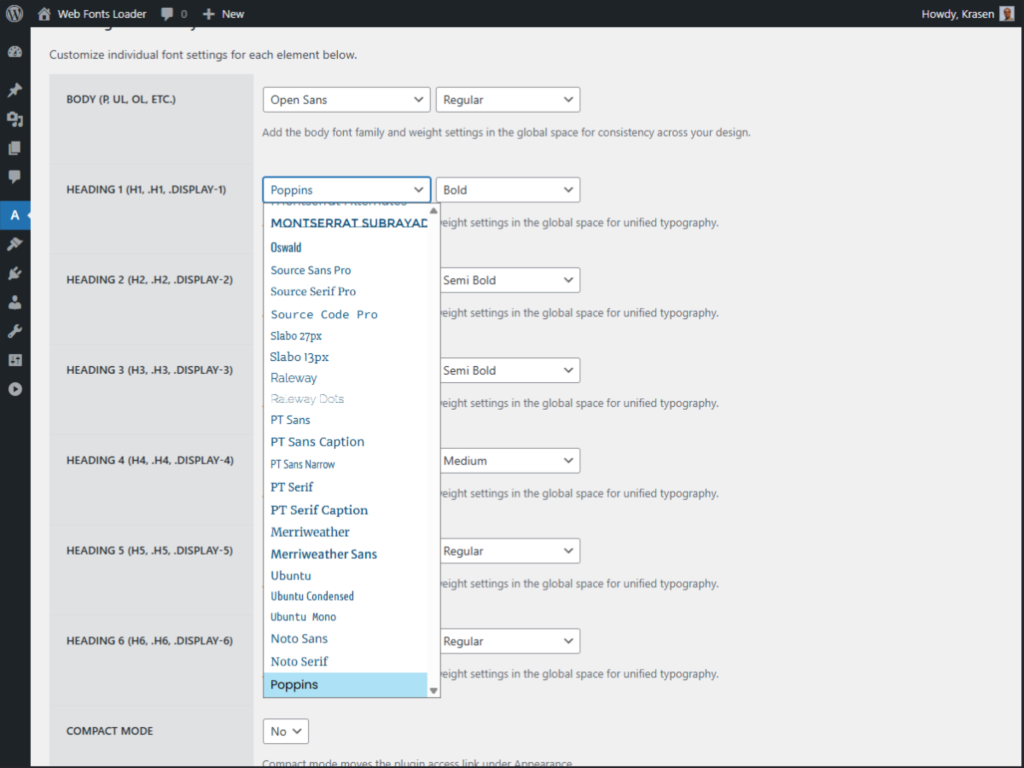Open Appearance with the paintbrush icon
The width and height of the screenshot is (1024, 768).
tap(14, 243)
